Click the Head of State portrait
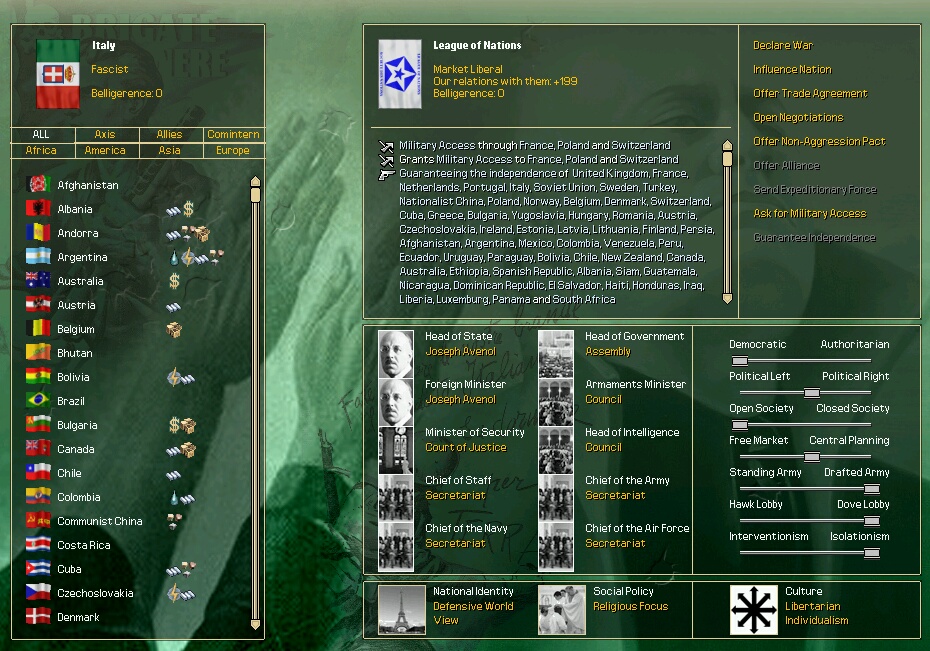 396,354
